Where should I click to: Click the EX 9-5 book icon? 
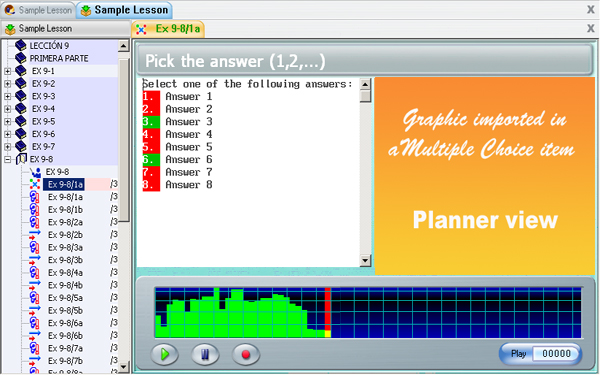pyautogui.click(x=20, y=121)
